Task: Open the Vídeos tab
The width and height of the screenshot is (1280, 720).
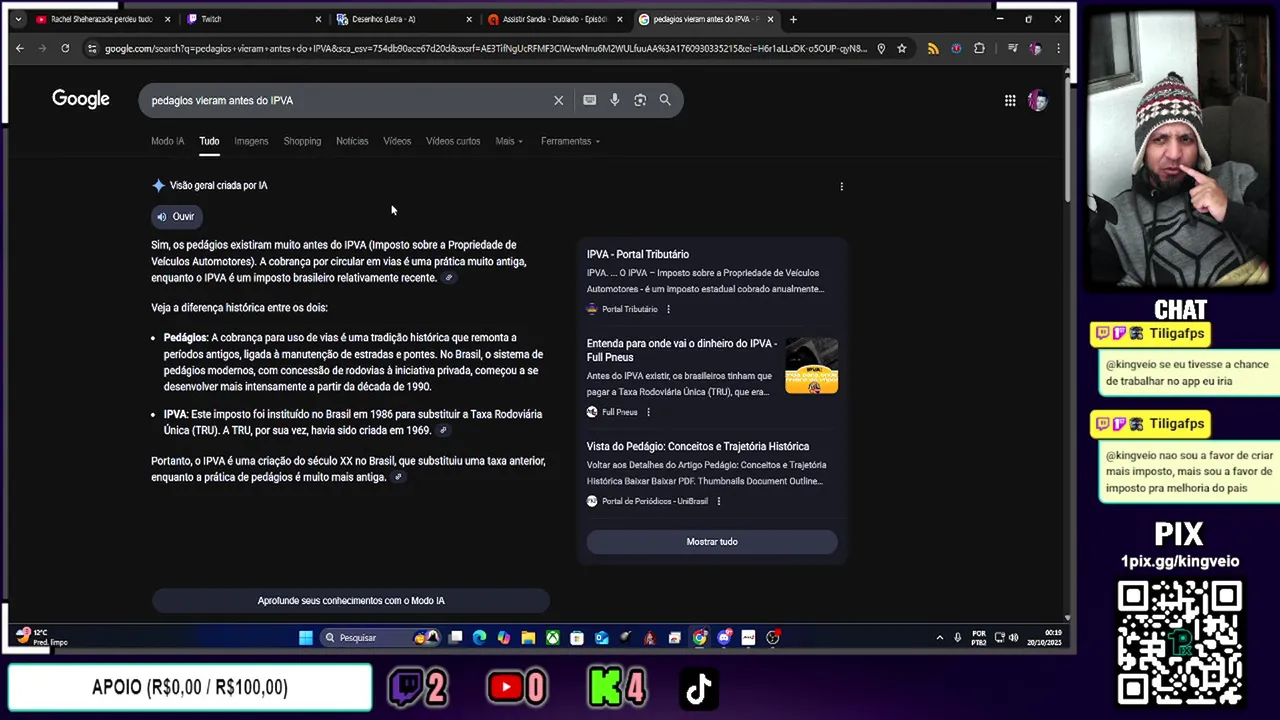Action: (x=397, y=141)
